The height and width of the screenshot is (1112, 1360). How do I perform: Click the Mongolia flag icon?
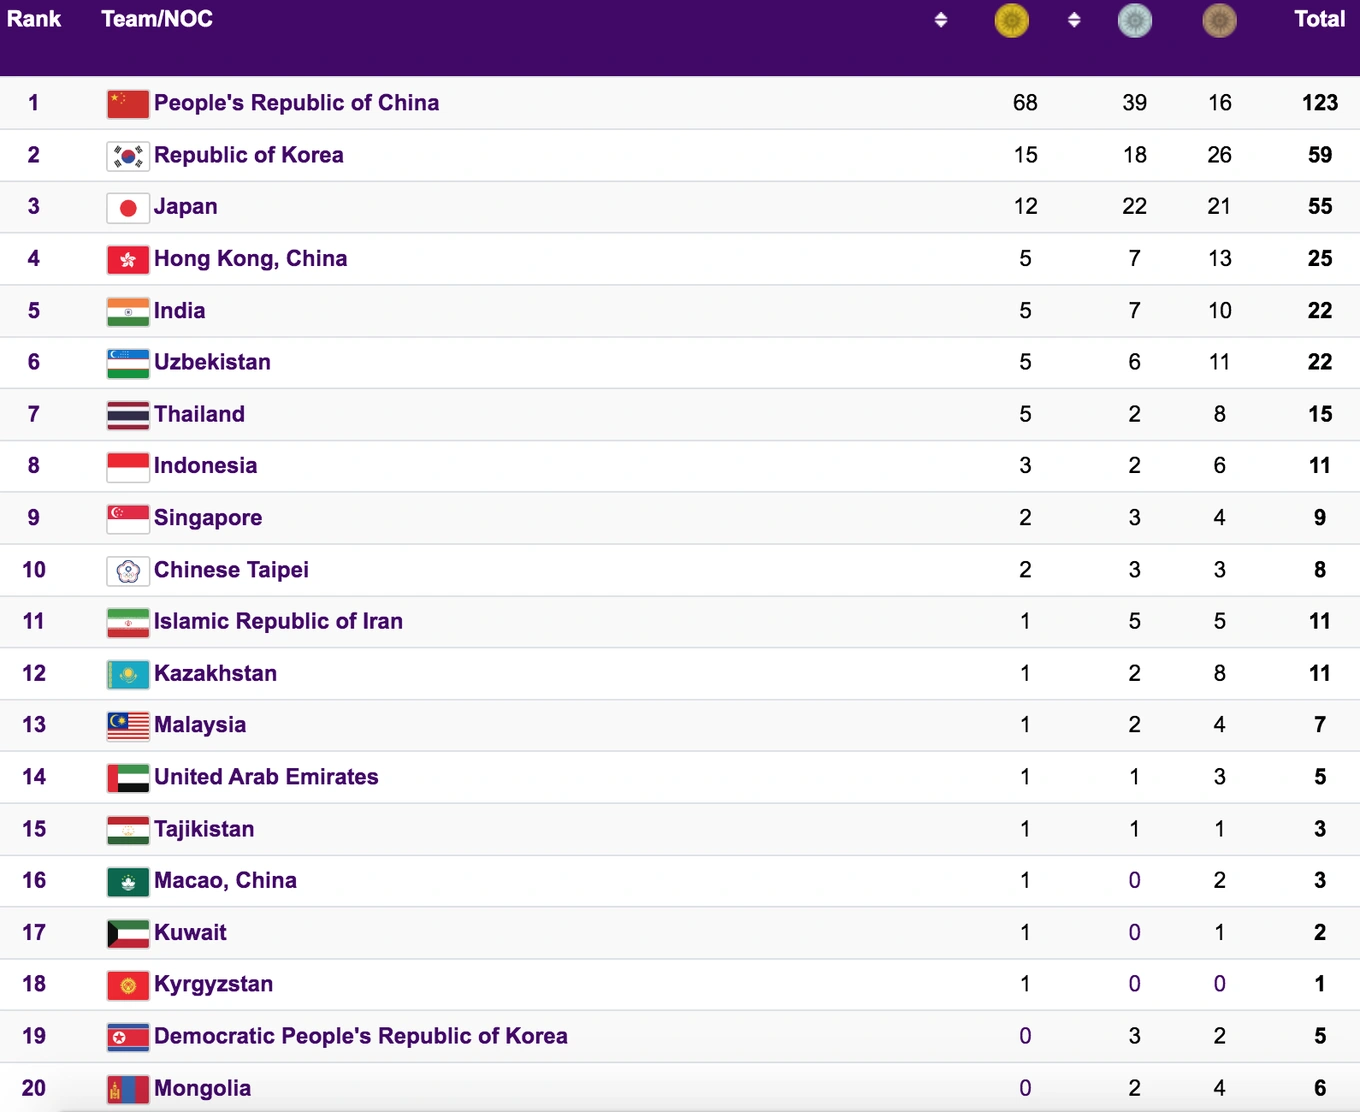click(128, 1088)
